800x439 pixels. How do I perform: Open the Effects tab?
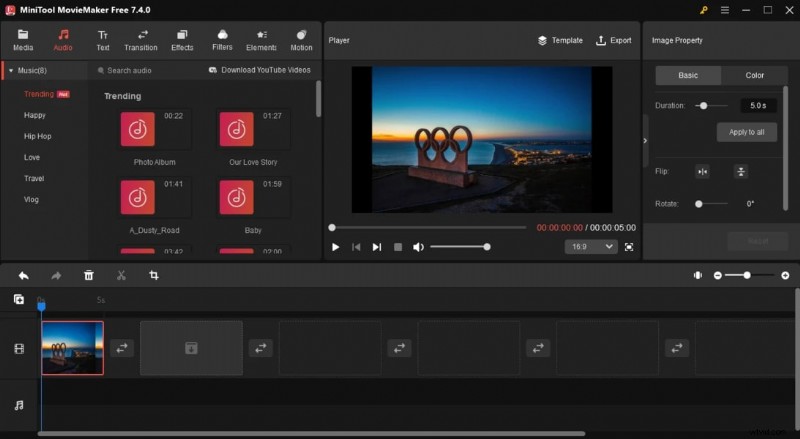182,40
